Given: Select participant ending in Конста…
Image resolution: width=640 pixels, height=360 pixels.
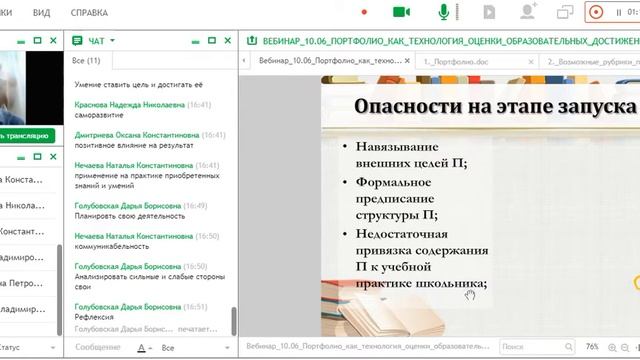Looking at the screenshot, I should tap(28, 180).
